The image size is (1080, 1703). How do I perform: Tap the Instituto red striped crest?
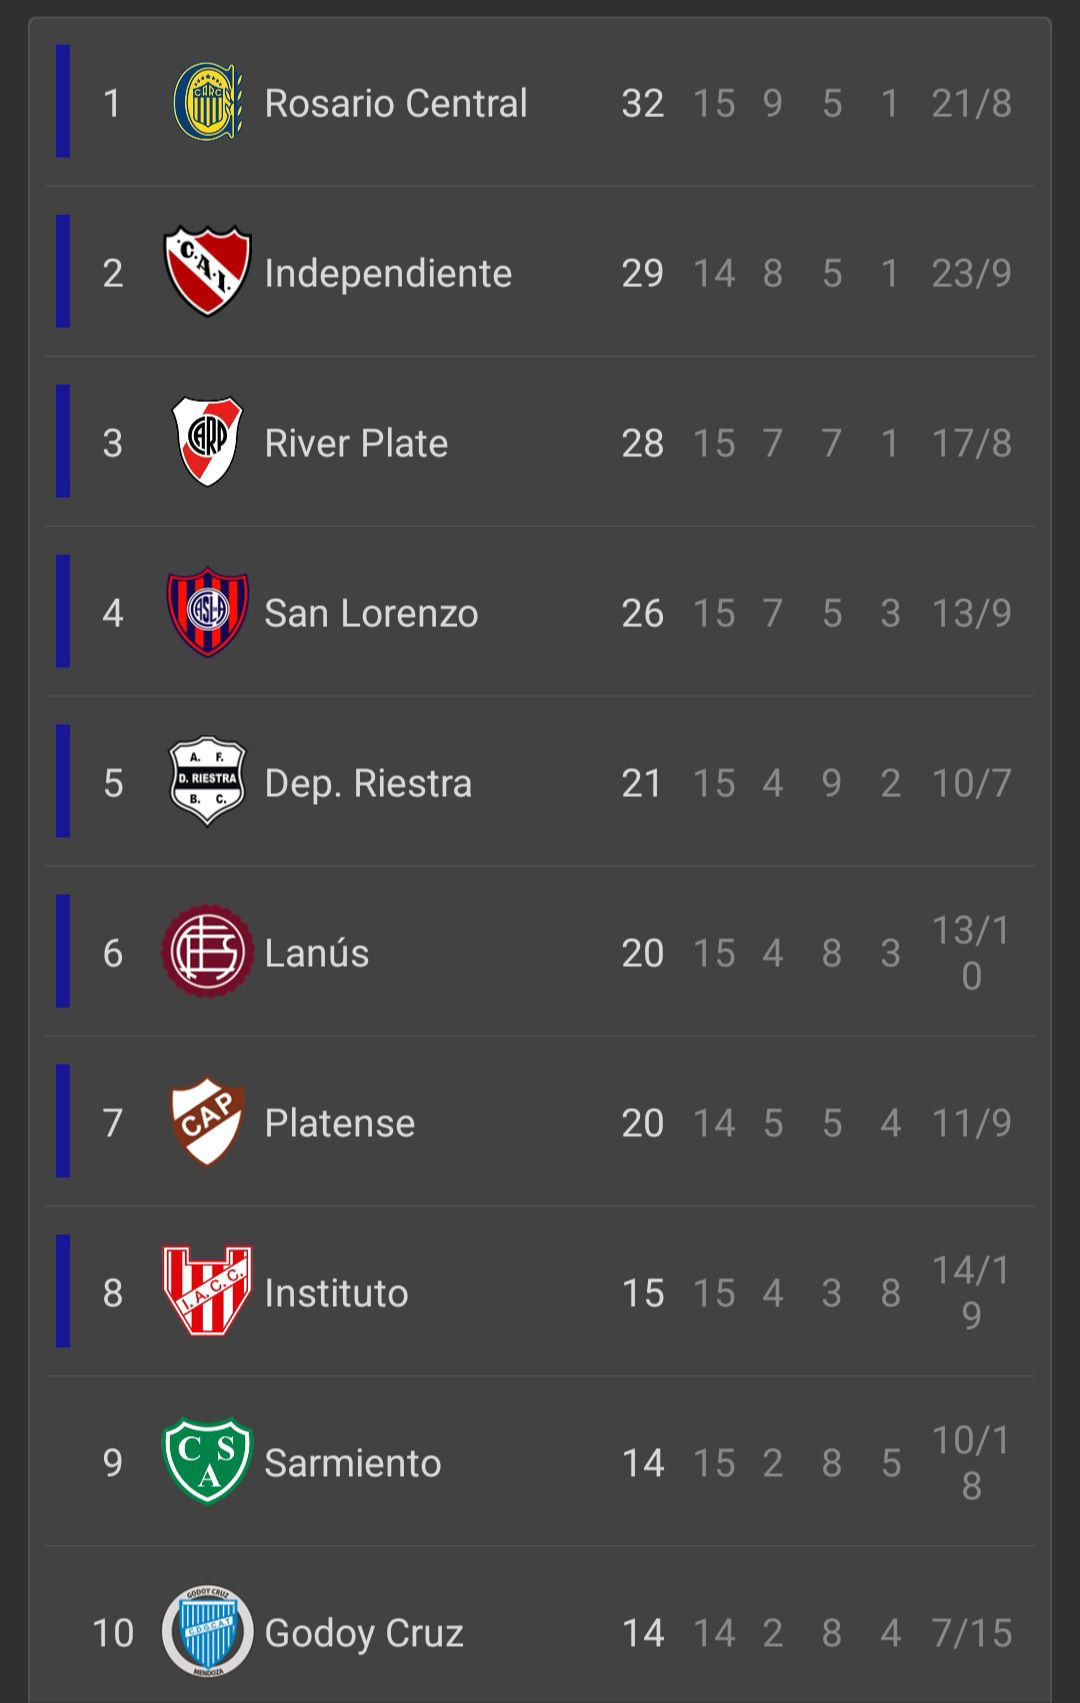click(207, 1291)
